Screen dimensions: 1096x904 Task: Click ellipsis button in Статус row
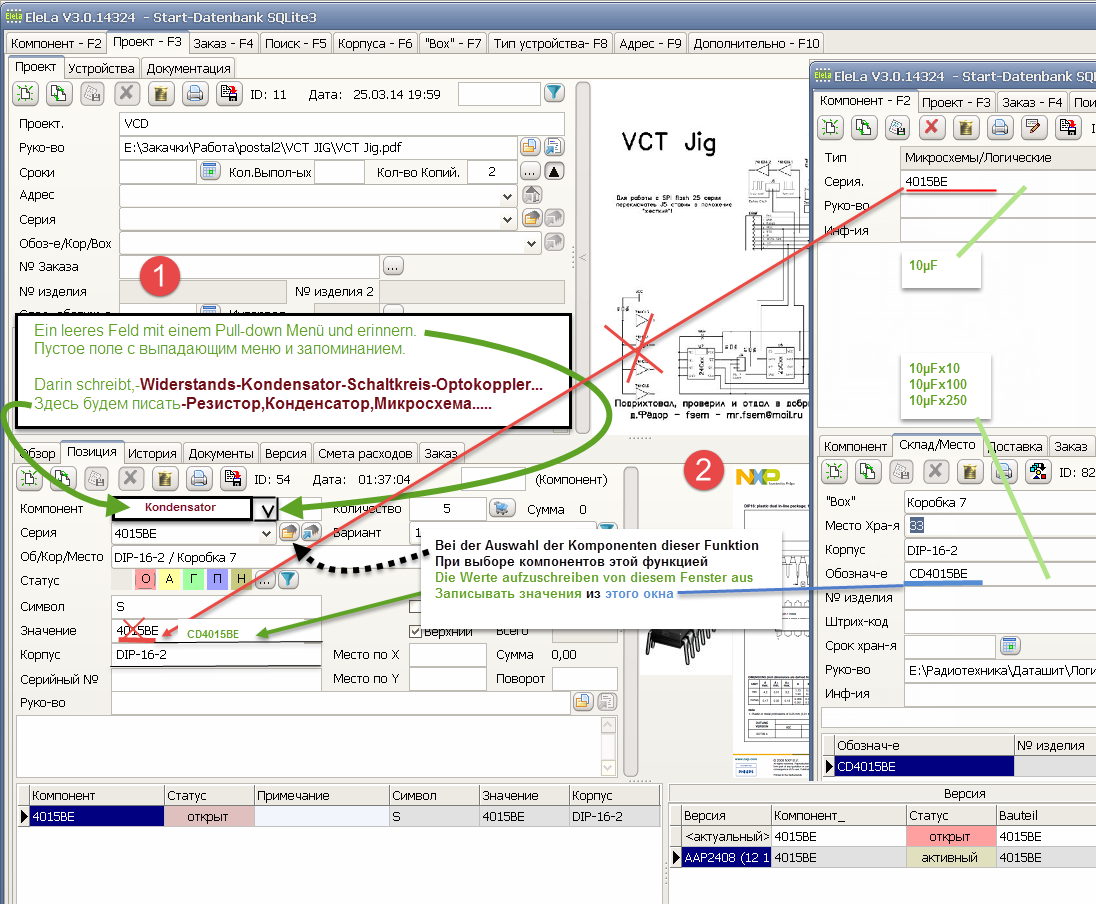pos(264,579)
